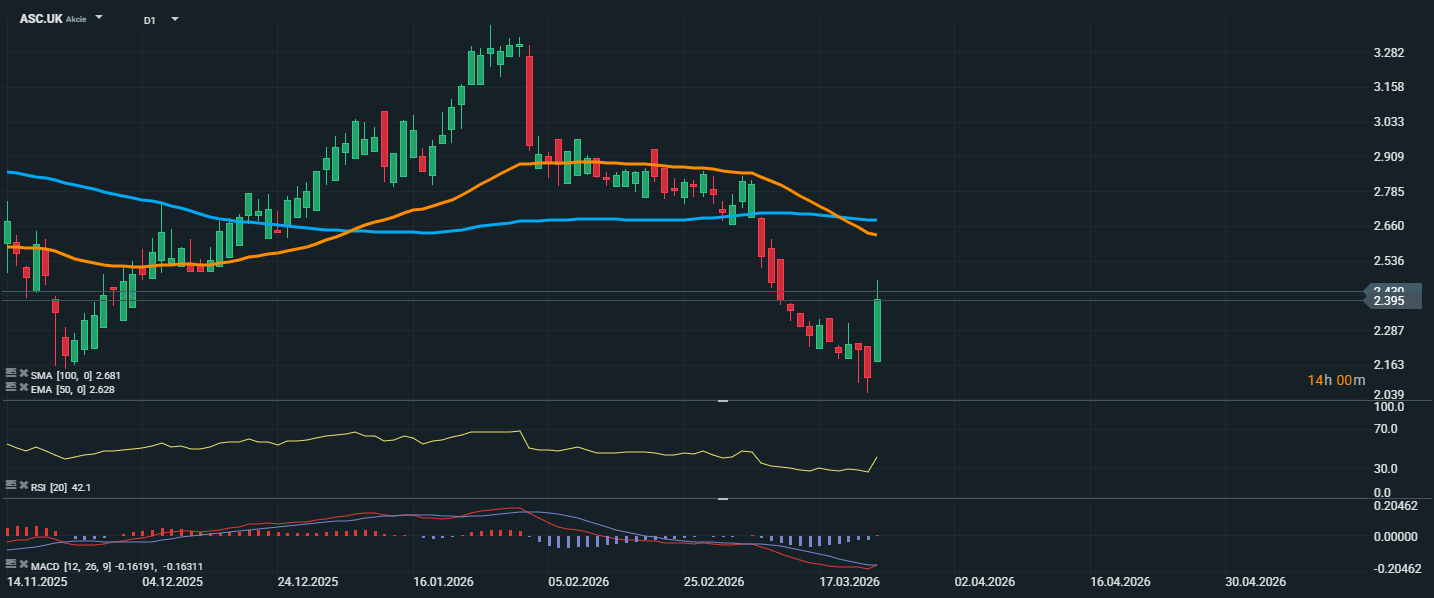The width and height of the screenshot is (1434, 598).
Task: Click the ASC.UK symbol name
Action: click(41, 19)
